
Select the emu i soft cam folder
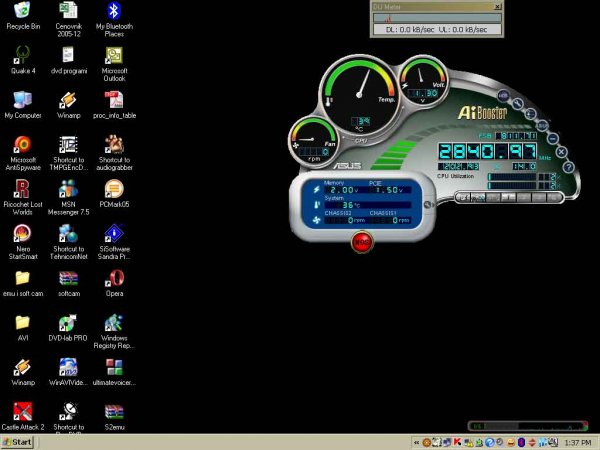23,283
